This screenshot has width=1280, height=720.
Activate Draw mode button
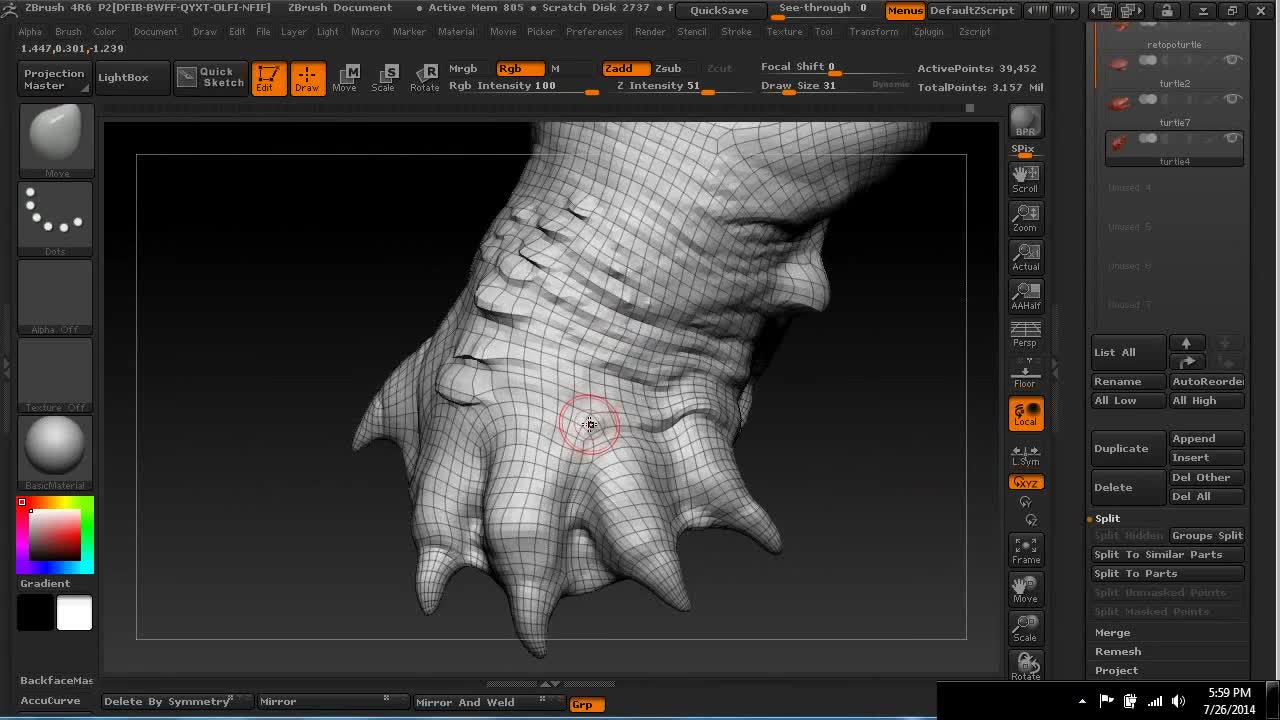click(x=307, y=78)
